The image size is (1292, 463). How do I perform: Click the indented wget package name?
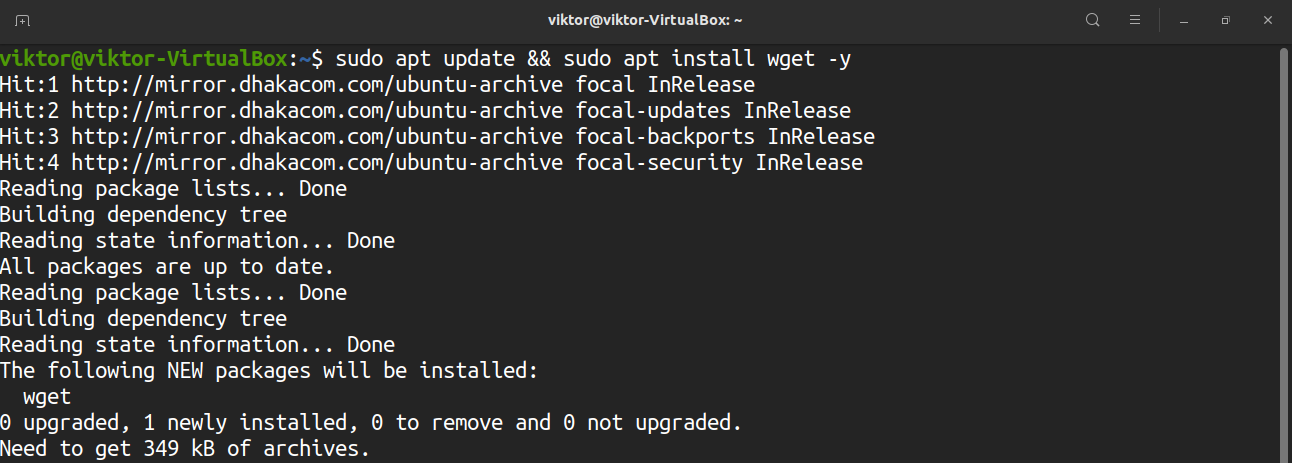click(x=47, y=397)
